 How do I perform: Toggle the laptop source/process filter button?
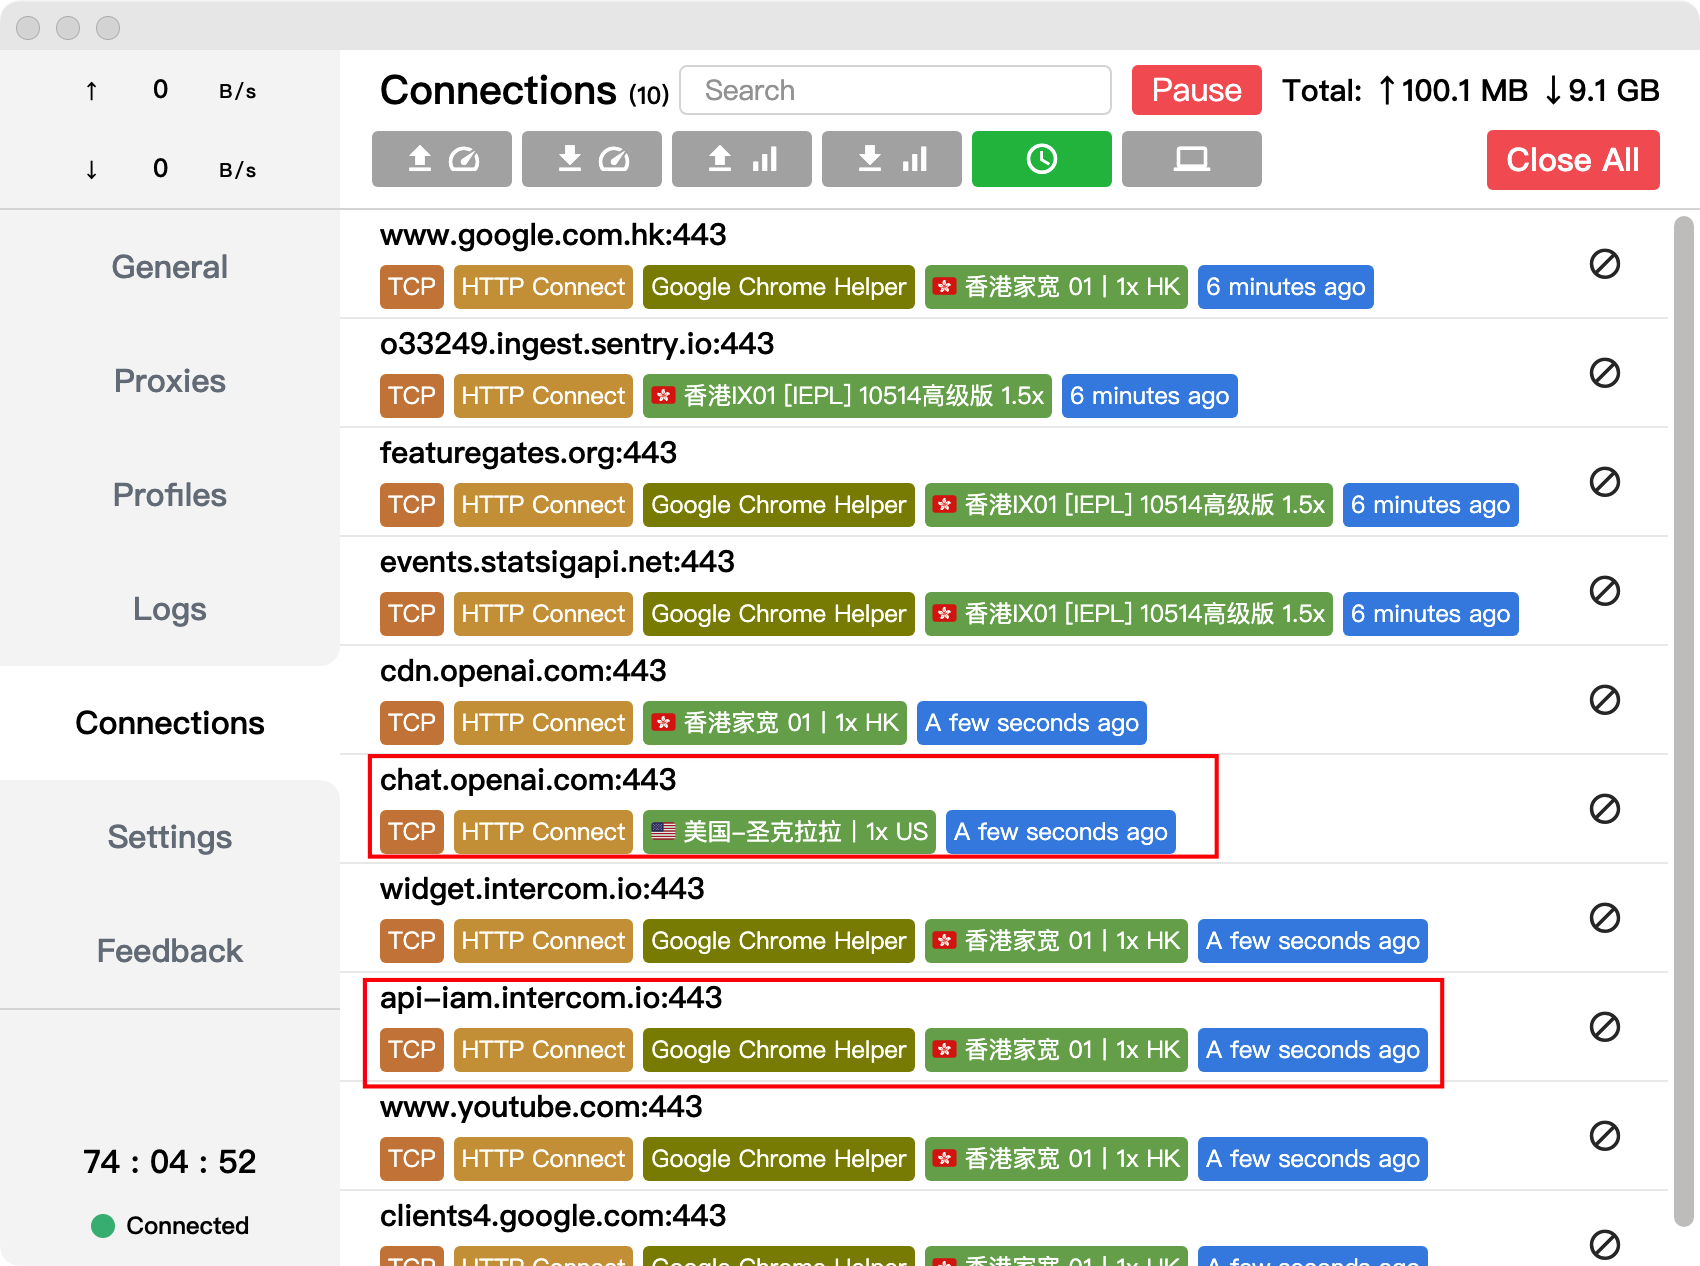point(1191,159)
